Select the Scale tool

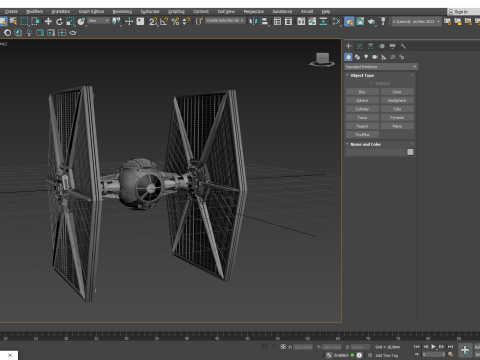pos(70,22)
